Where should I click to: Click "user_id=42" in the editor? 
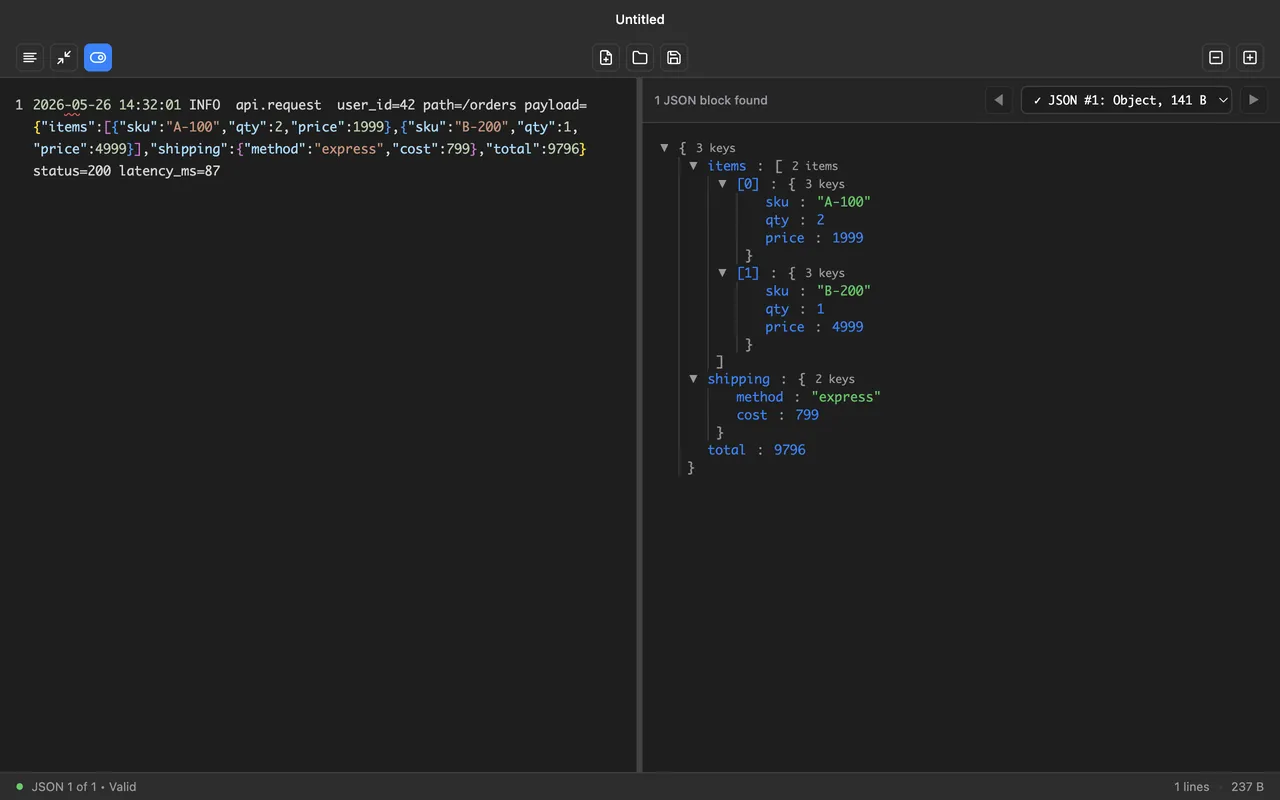[376, 105]
